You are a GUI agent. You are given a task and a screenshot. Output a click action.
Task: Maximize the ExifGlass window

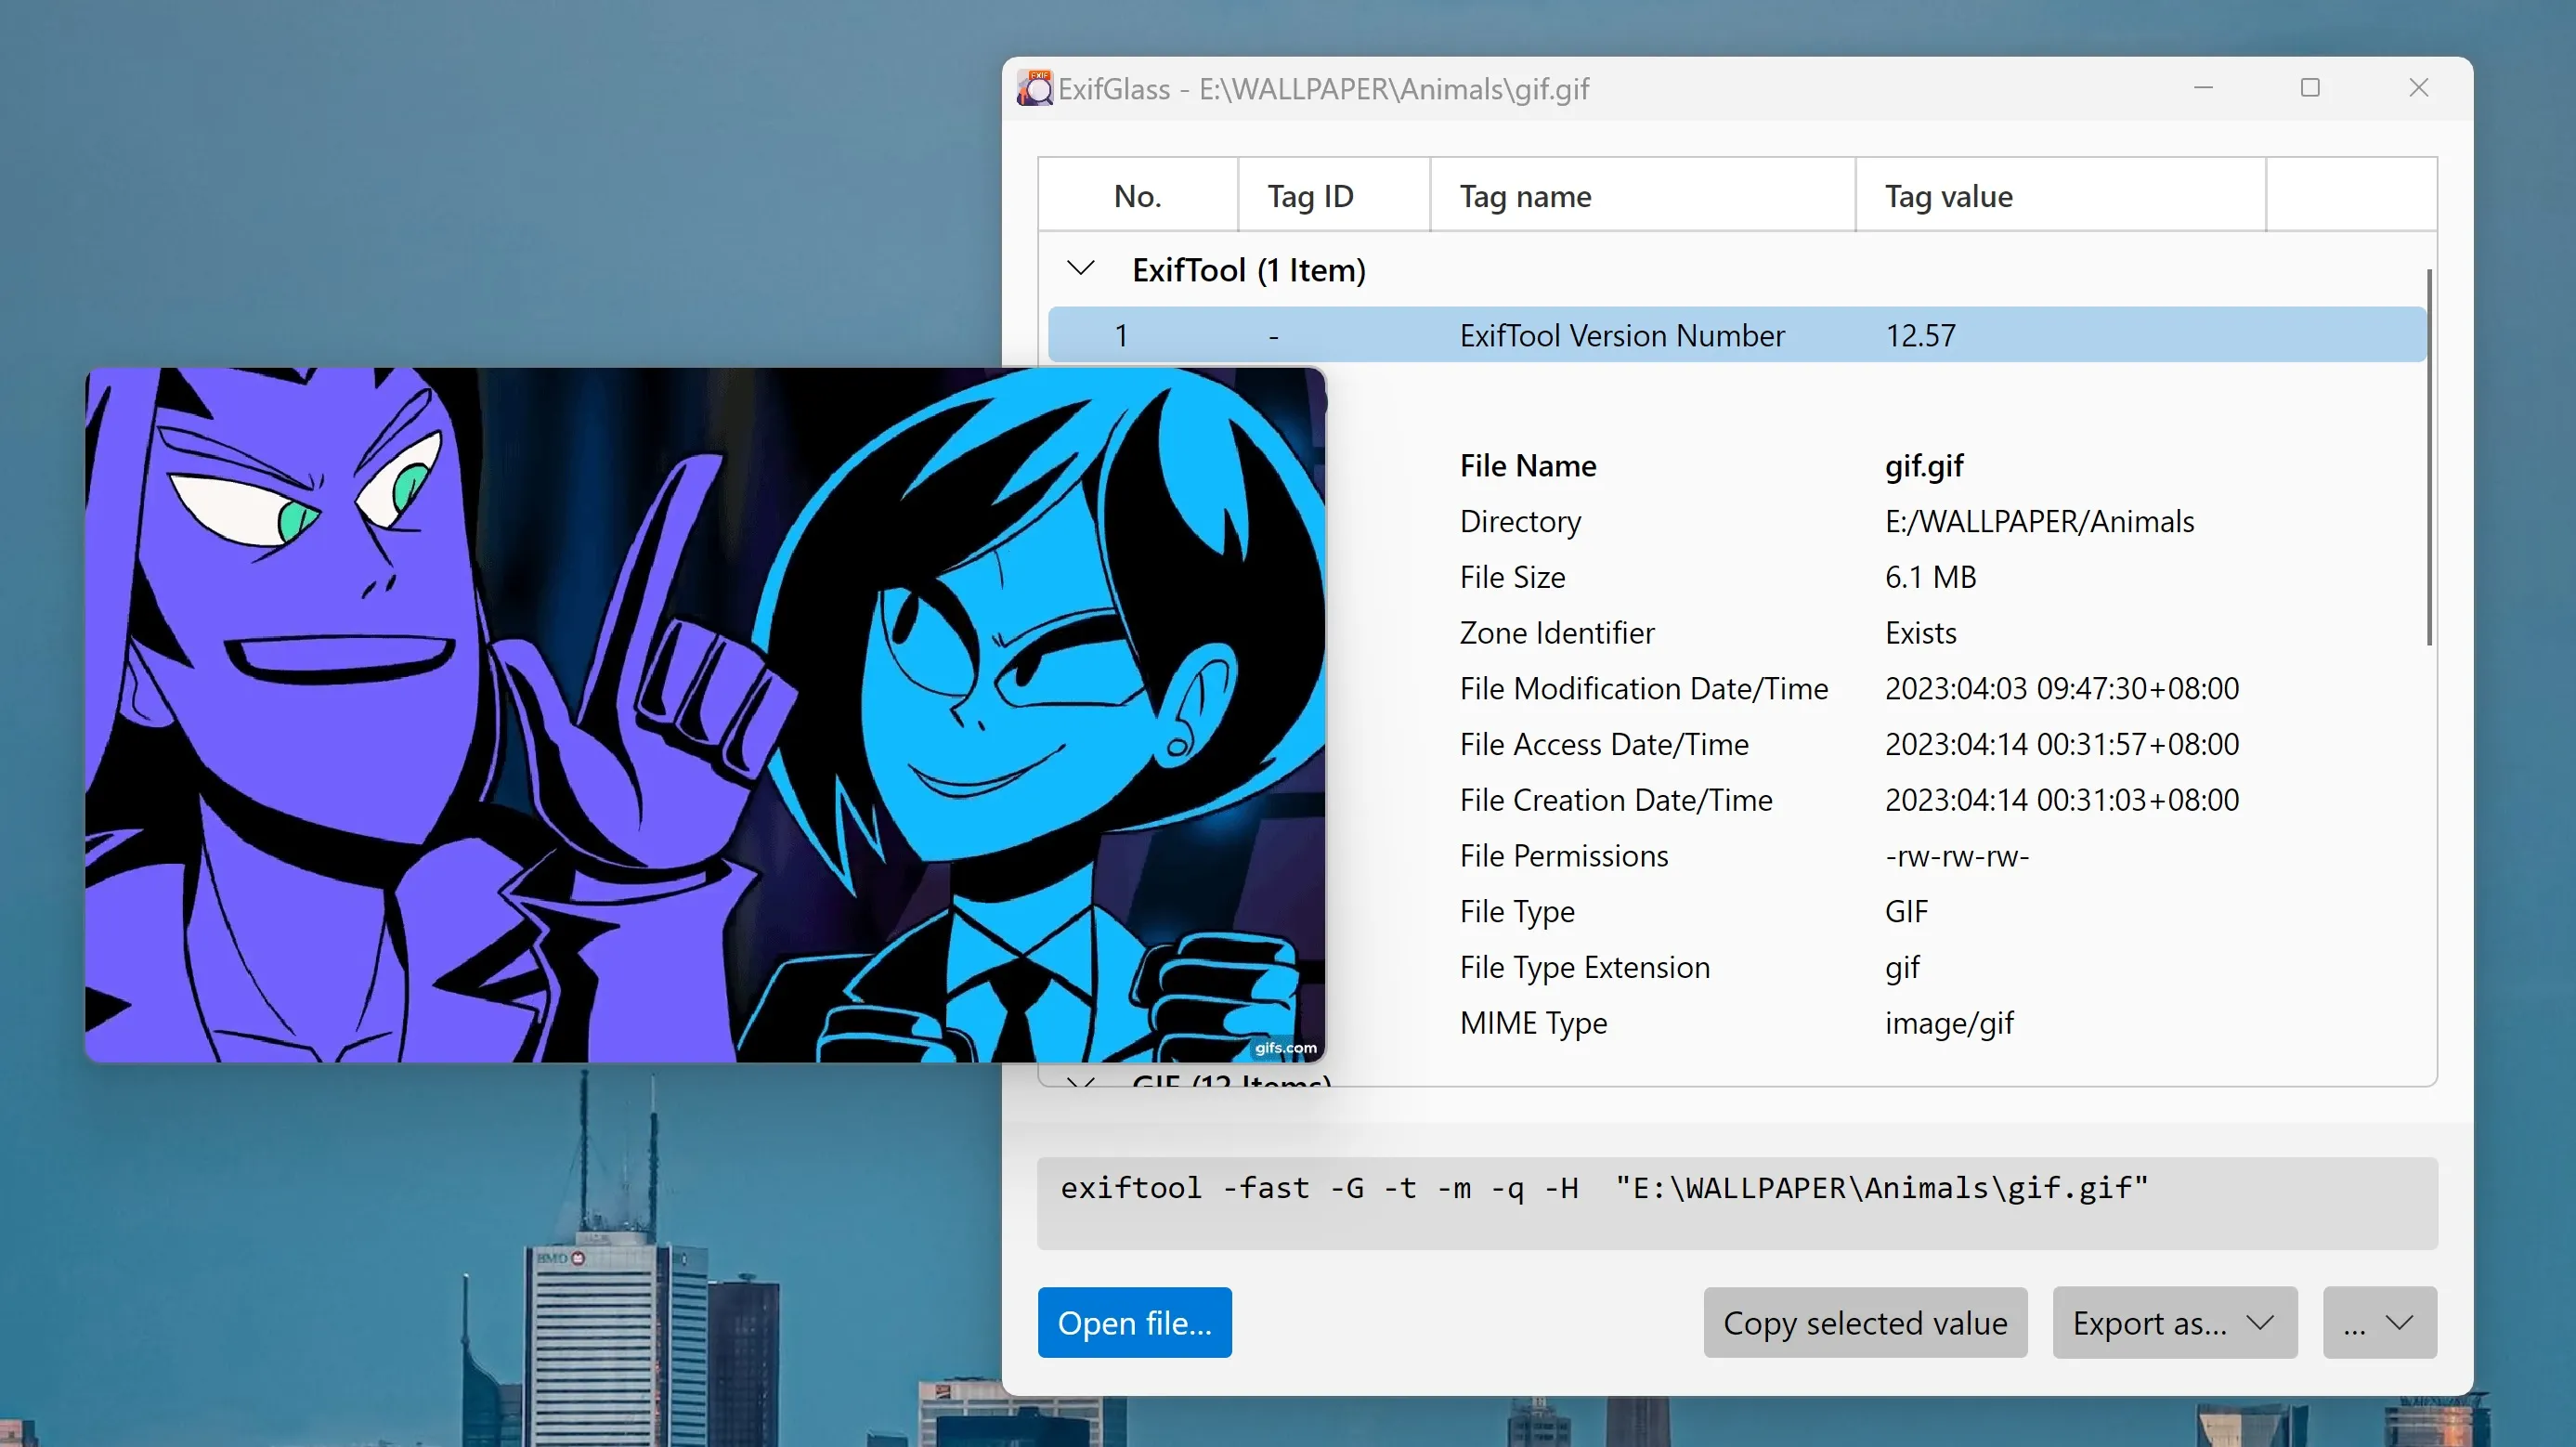point(2310,88)
